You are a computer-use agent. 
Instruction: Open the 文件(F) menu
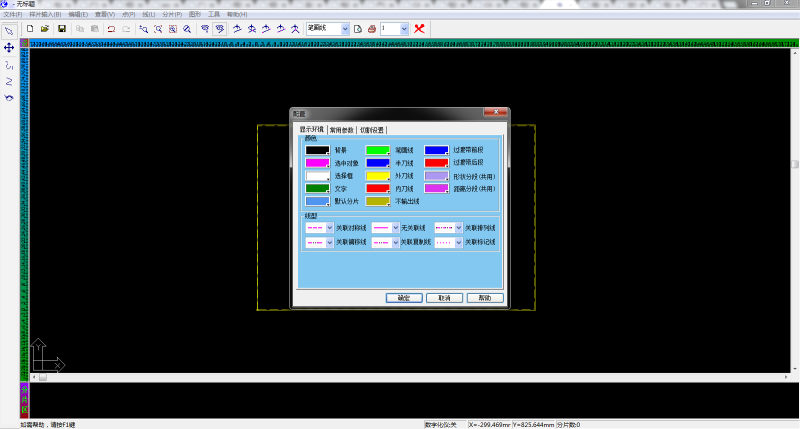point(12,15)
